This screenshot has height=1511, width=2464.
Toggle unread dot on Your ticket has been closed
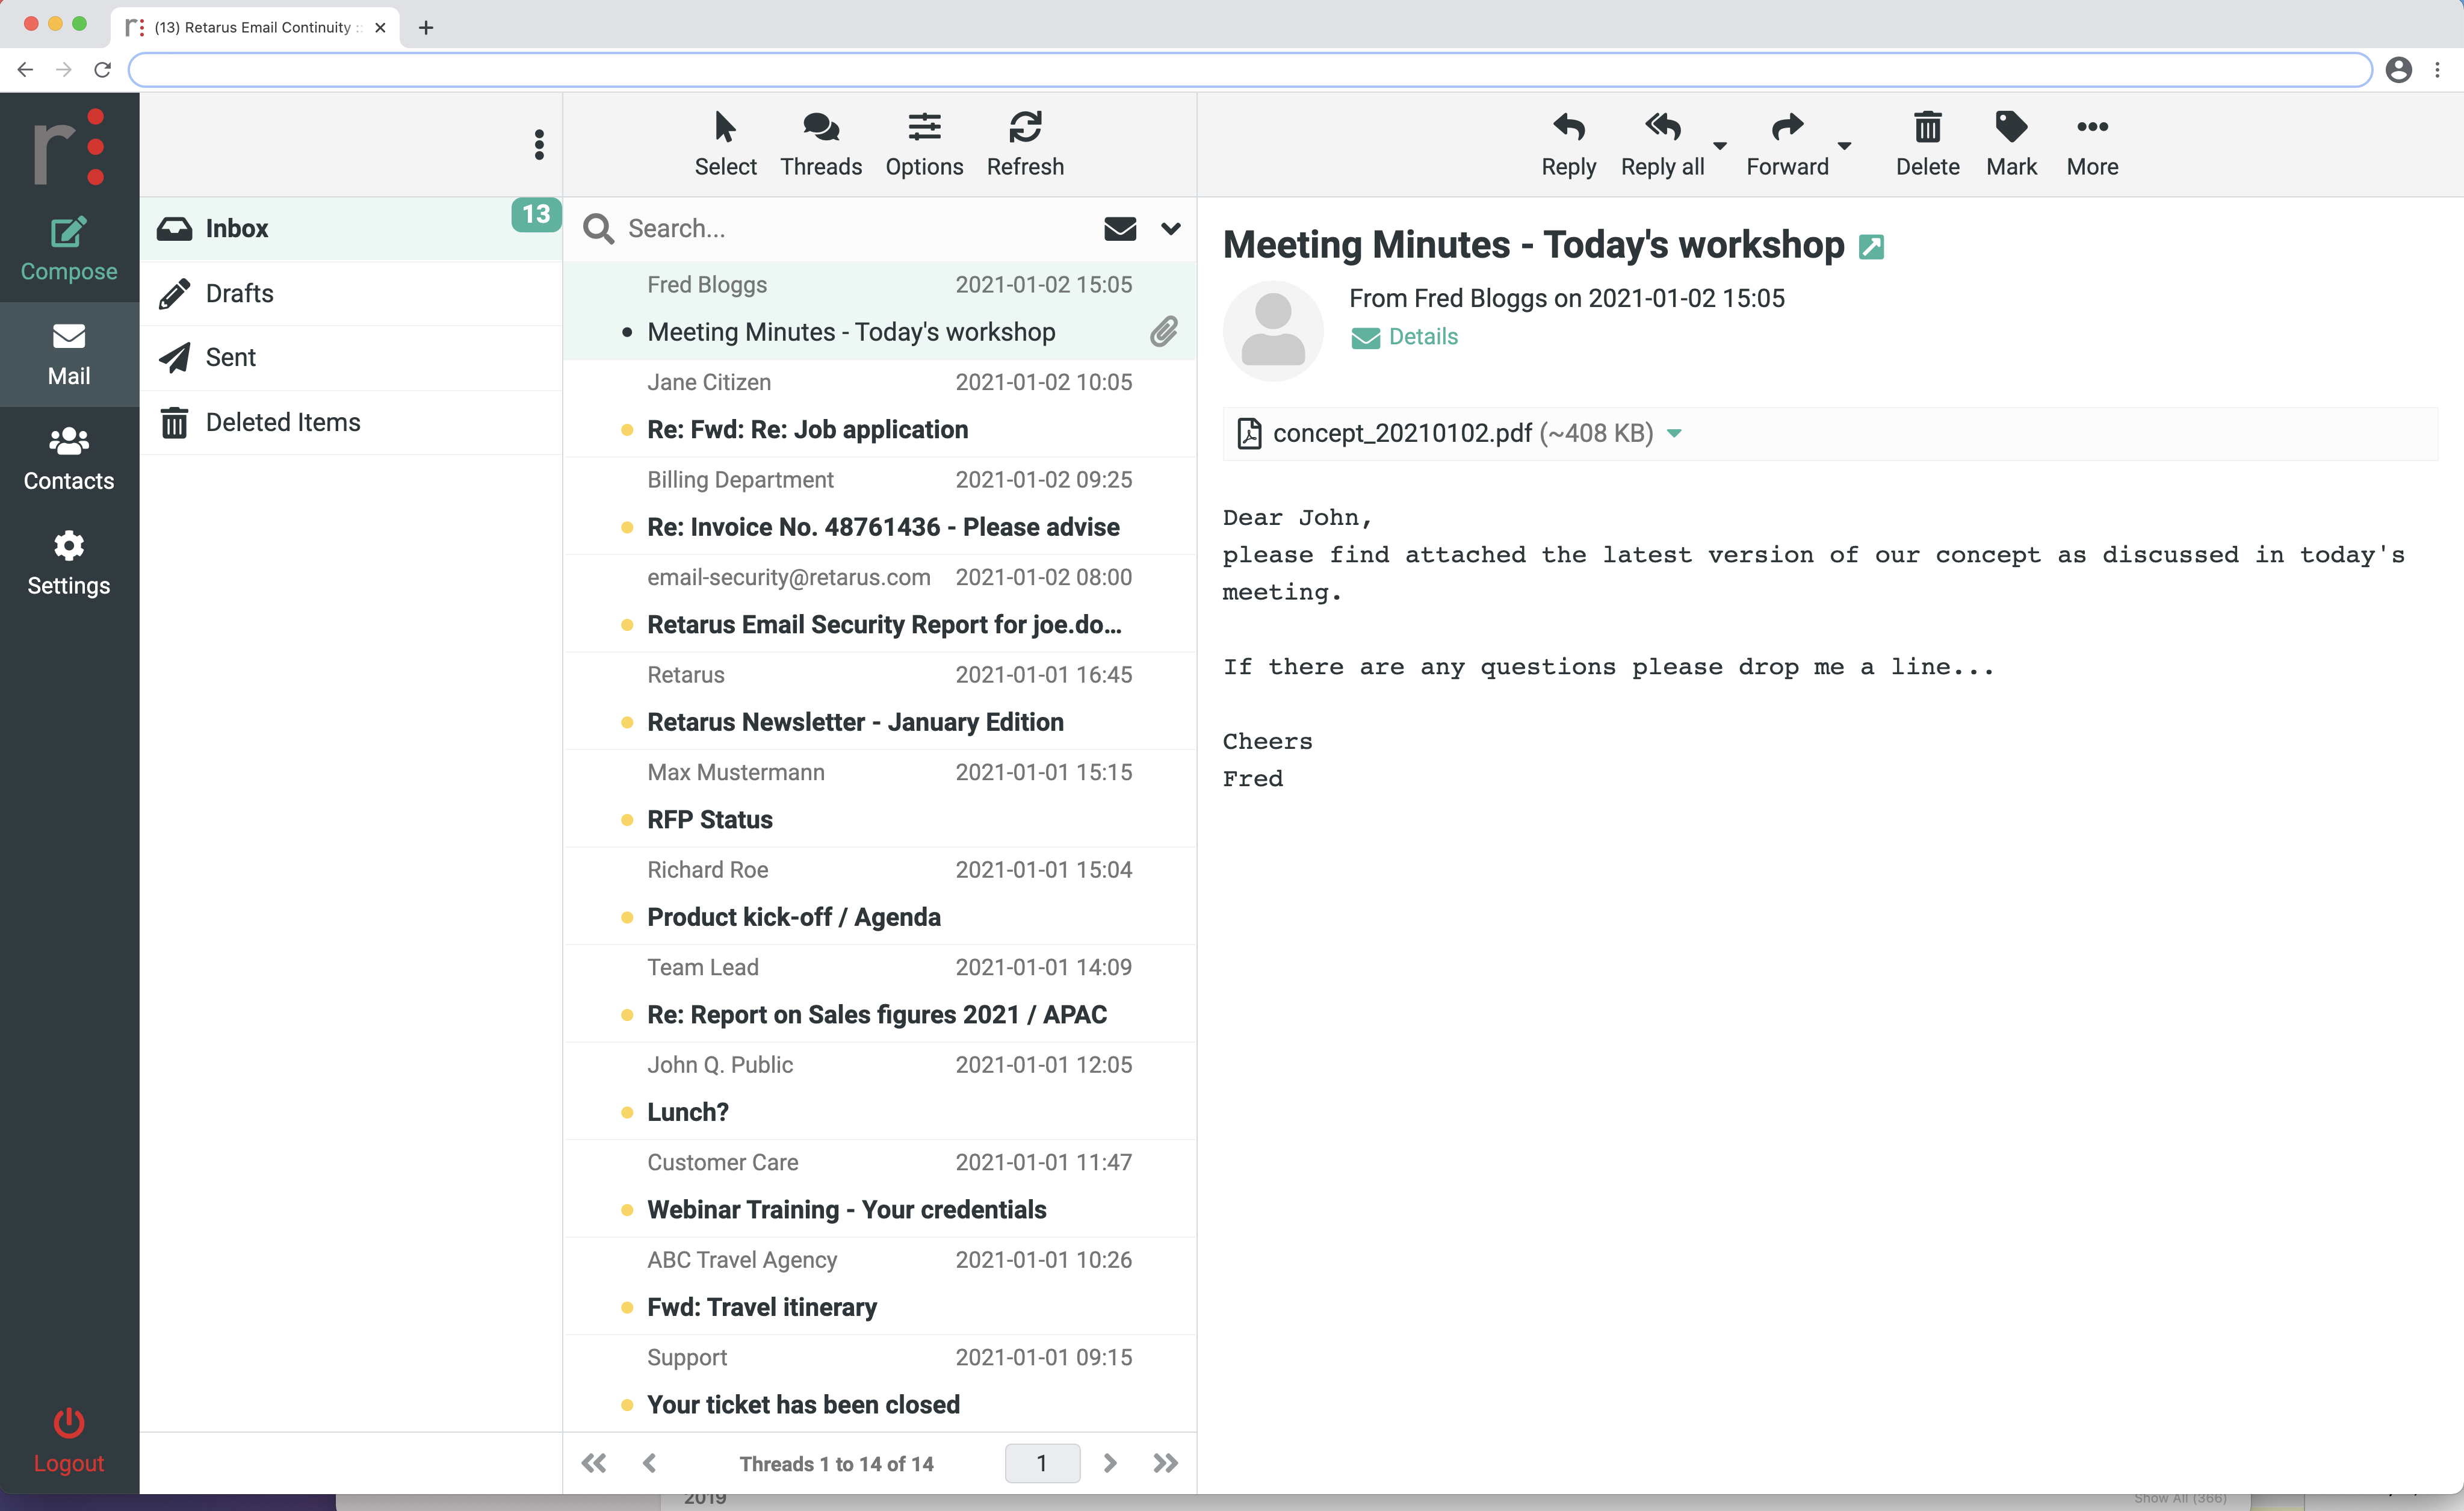coord(626,1405)
